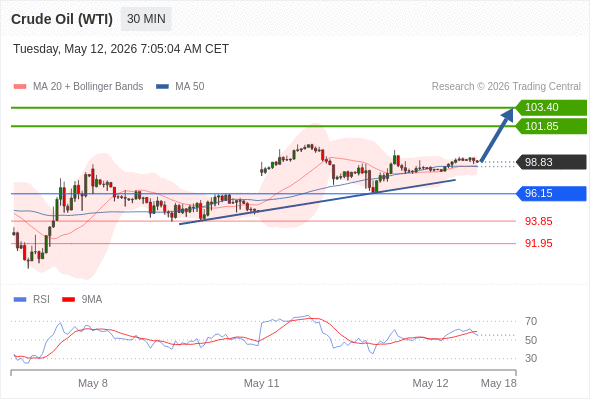Click the 98.83 current price tag

pos(551,162)
